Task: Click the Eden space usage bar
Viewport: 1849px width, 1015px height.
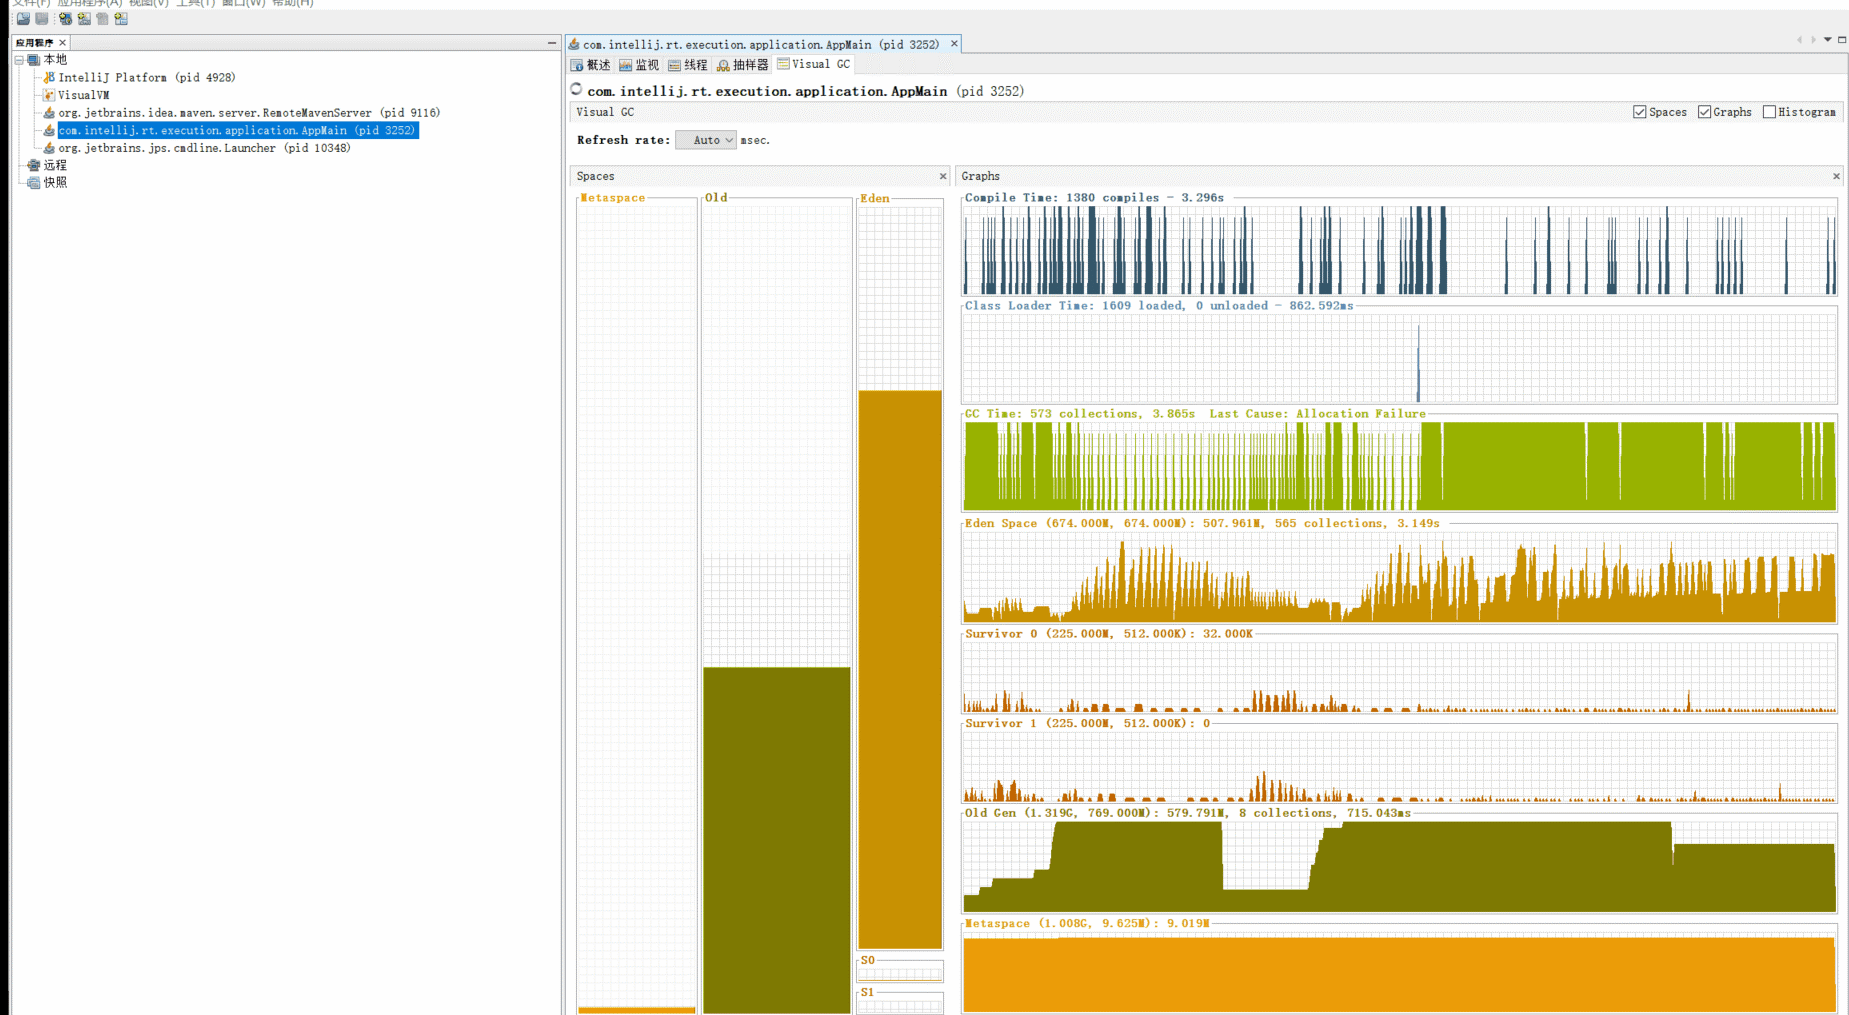Action: pyautogui.click(x=900, y=669)
